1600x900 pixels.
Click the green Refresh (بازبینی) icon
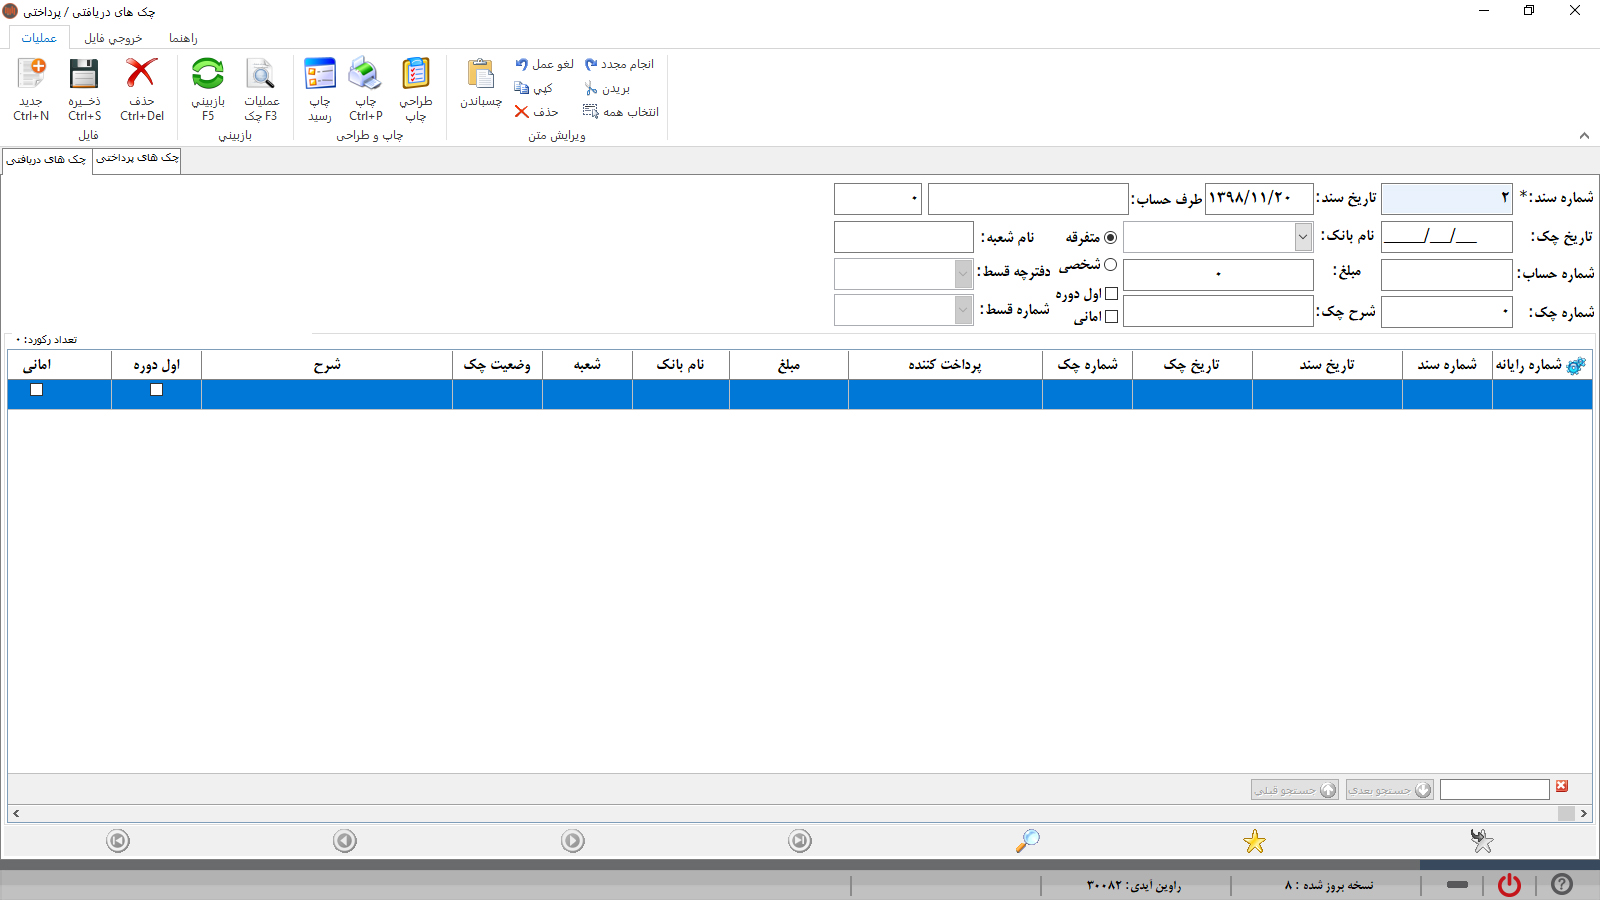click(x=208, y=76)
